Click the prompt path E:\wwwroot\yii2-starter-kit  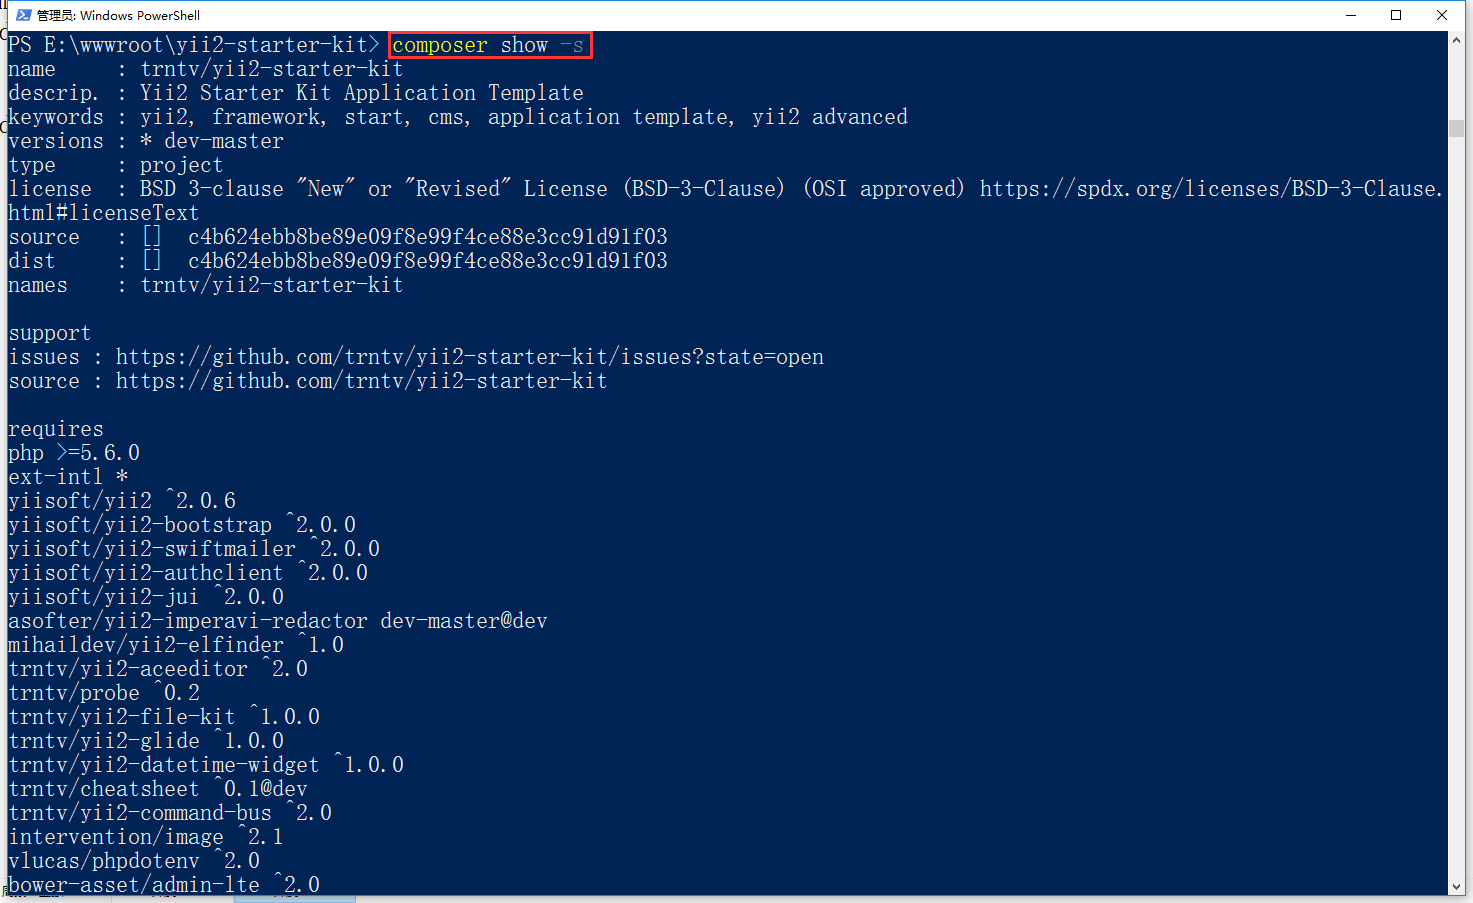tap(206, 45)
